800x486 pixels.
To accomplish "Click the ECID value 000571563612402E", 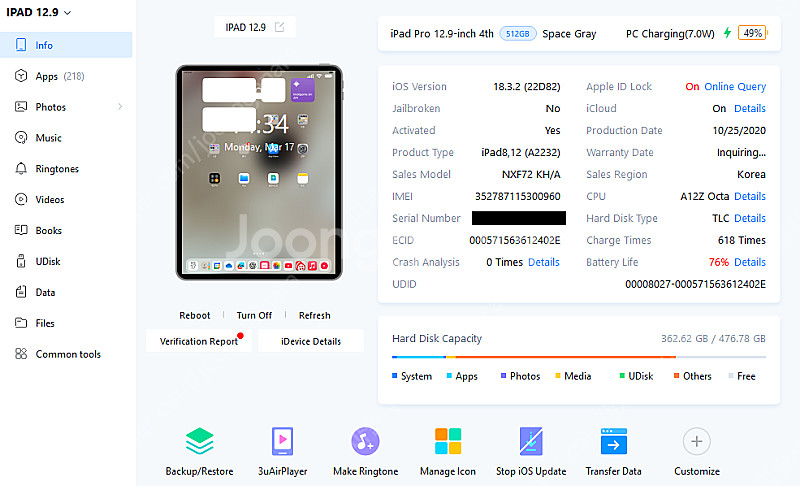I will coord(515,240).
